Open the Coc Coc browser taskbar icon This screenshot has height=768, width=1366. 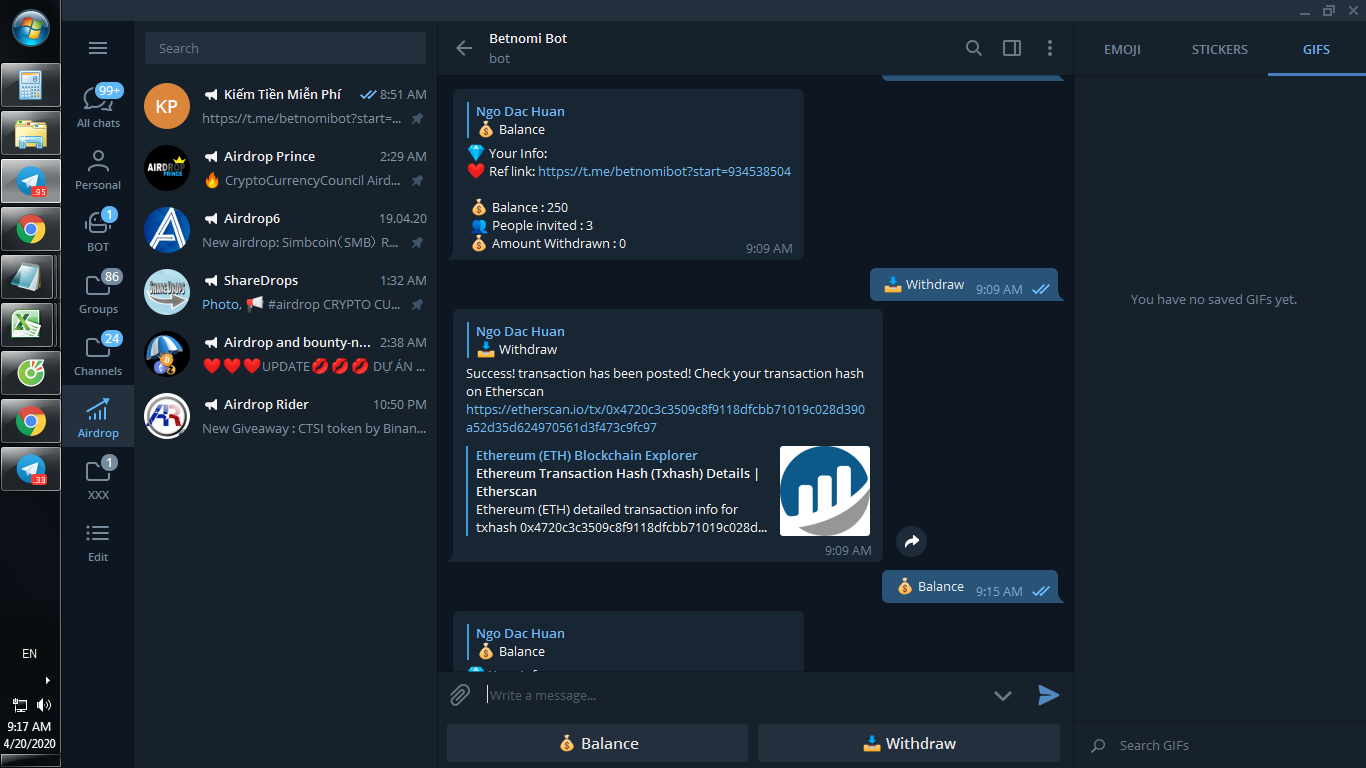tap(30, 373)
